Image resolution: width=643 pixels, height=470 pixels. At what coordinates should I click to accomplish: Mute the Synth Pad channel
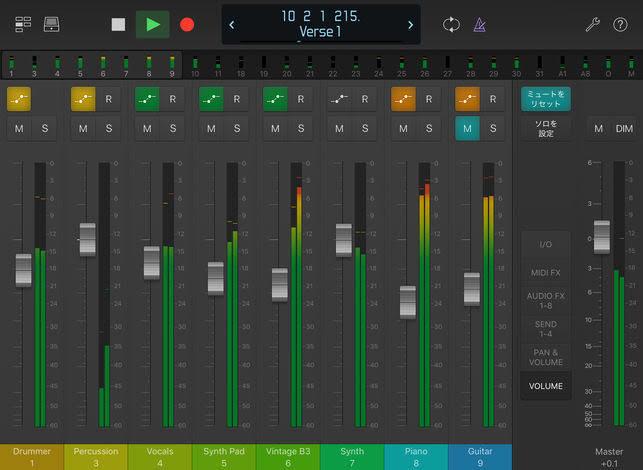click(x=211, y=128)
